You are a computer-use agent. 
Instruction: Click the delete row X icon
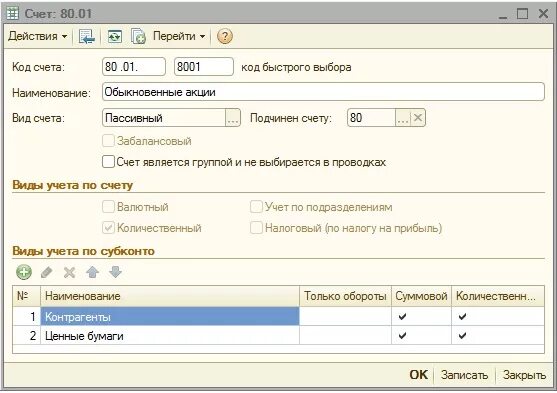[x=69, y=273]
